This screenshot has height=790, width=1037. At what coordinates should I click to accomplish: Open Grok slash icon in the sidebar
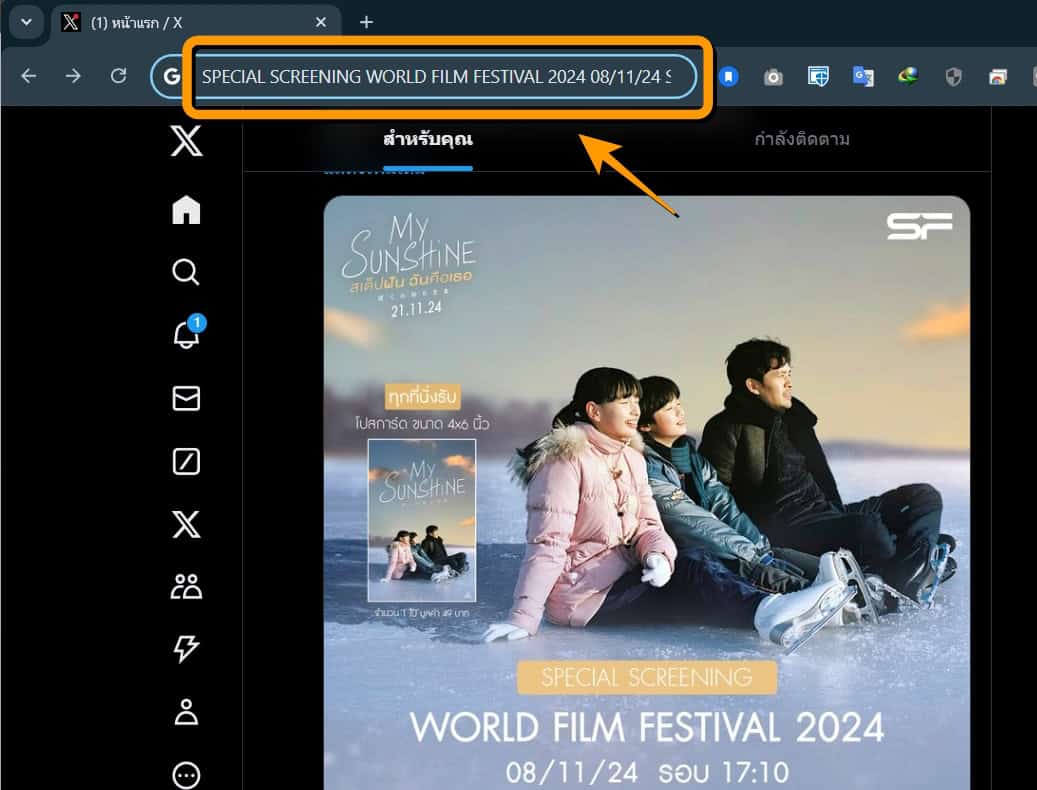pyautogui.click(x=186, y=461)
